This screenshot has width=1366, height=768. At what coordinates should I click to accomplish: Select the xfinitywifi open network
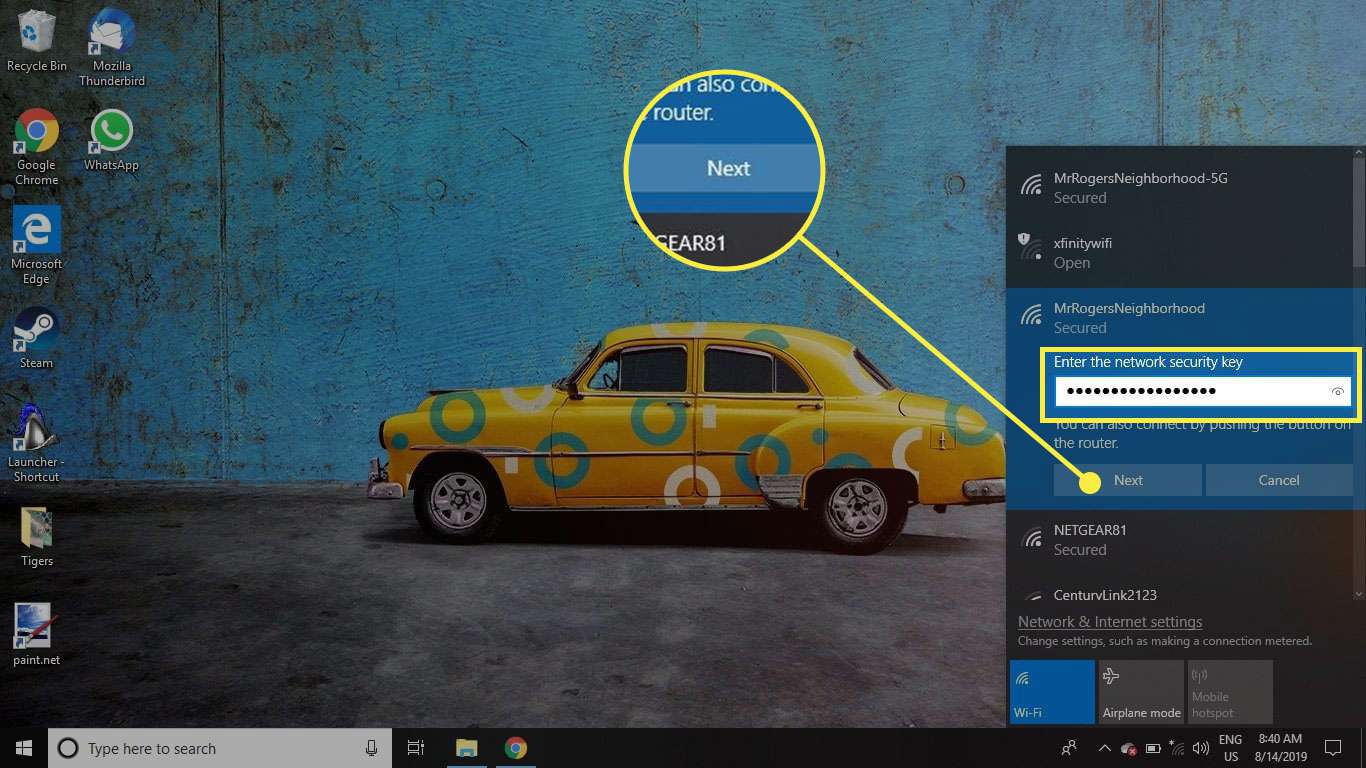(1178, 253)
